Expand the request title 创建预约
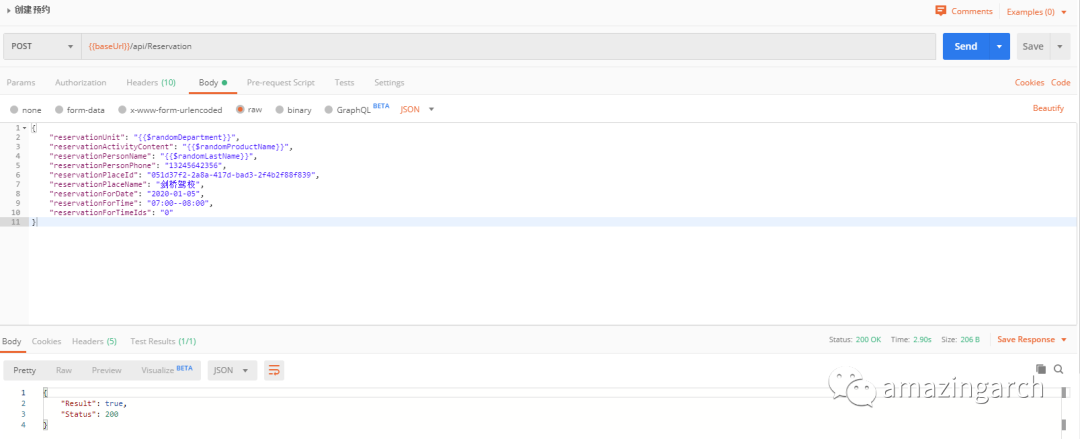Viewport: 1080px width, 439px height. pos(8,10)
